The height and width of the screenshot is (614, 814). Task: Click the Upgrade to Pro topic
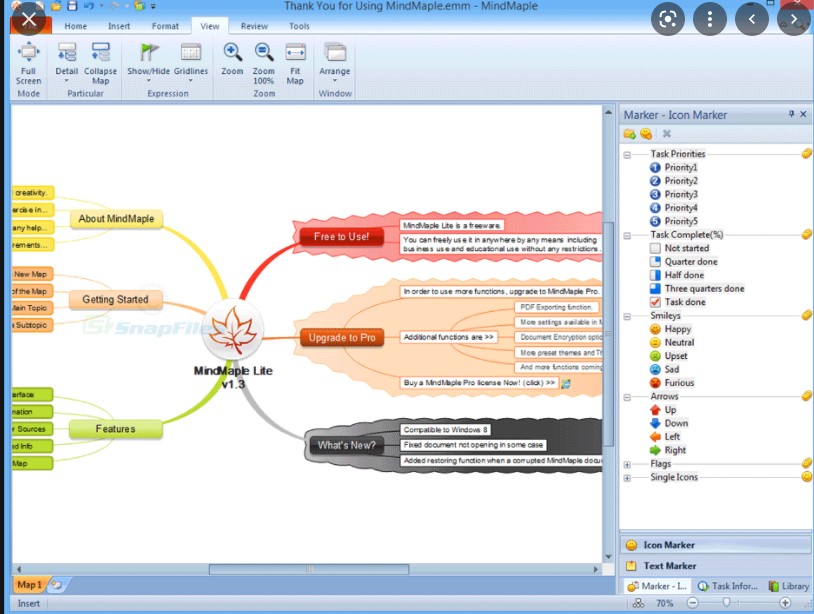coord(342,338)
